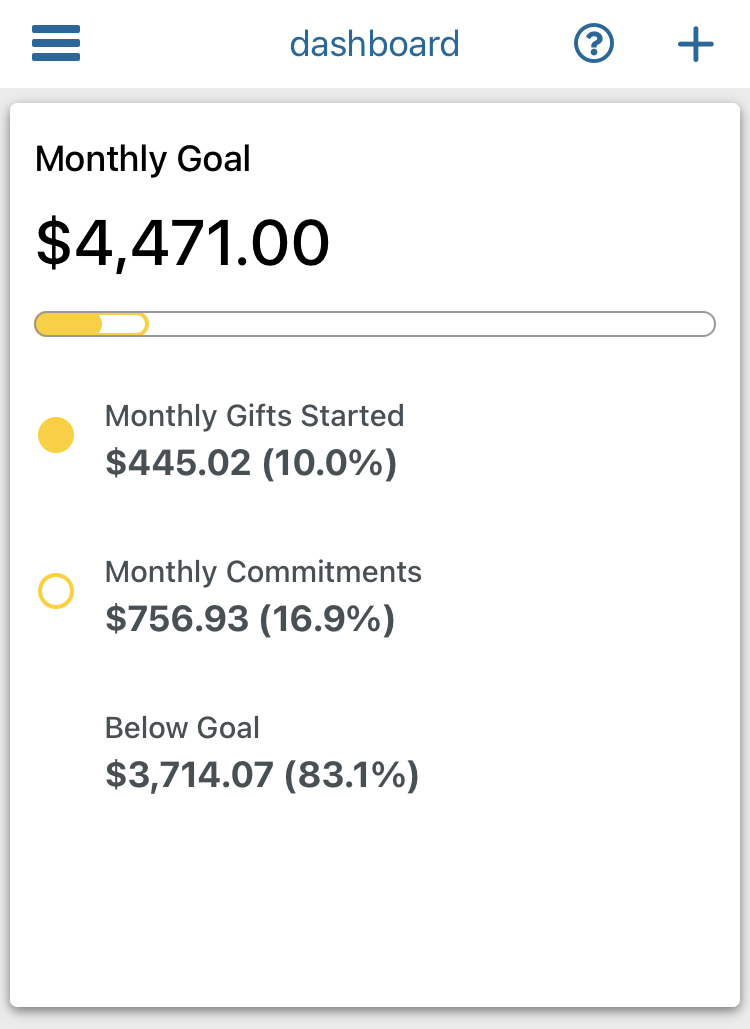Click the empty remainder of progress bar
Screen dimensions: 750x1029
(430, 324)
